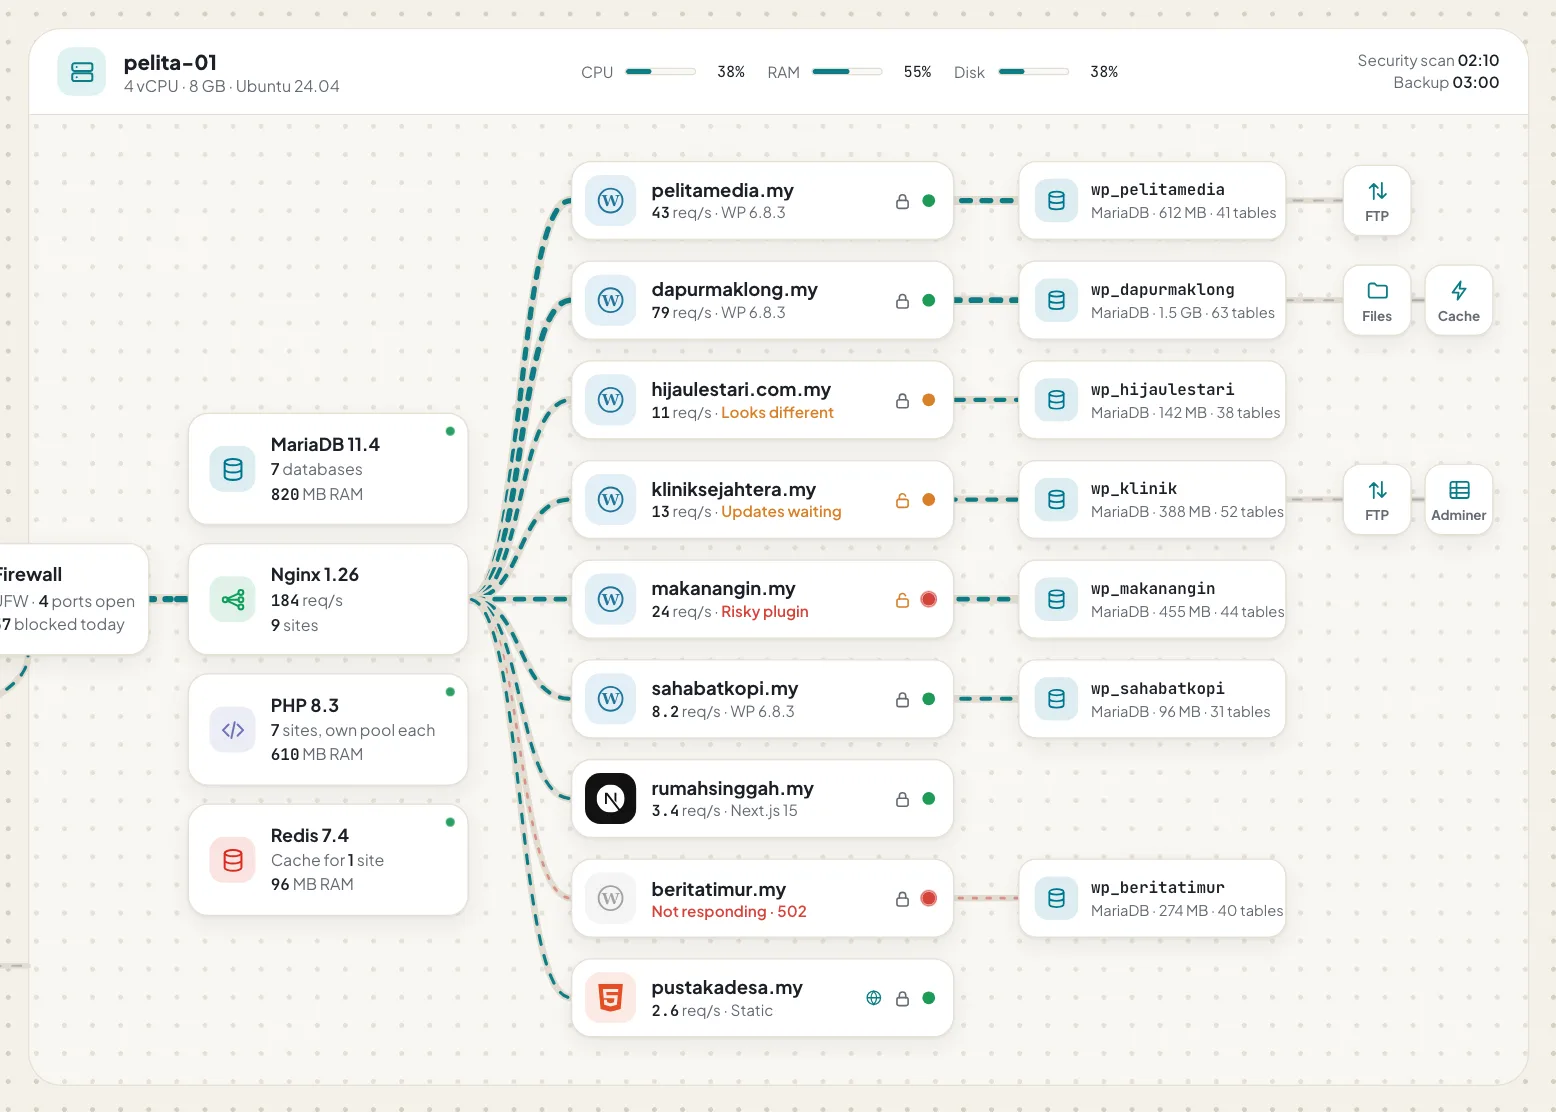This screenshot has width=1556, height=1112.
Task: Click 'Cache for 1 site' on Redis card
Action: pos(327,861)
